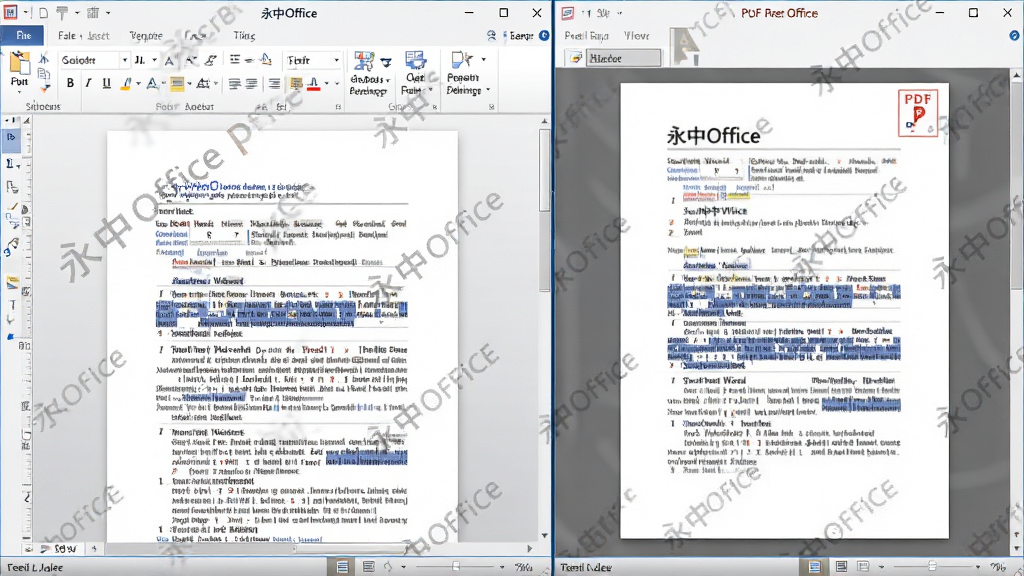Expand the yellow shading dropdown arrow
Viewport: 1024px width, 576px height.
coord(189,84)
